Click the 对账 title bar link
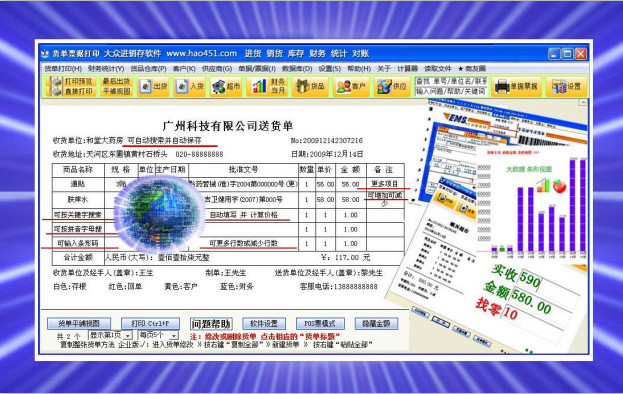The image size is (623, 394). [x=360, y=54]
